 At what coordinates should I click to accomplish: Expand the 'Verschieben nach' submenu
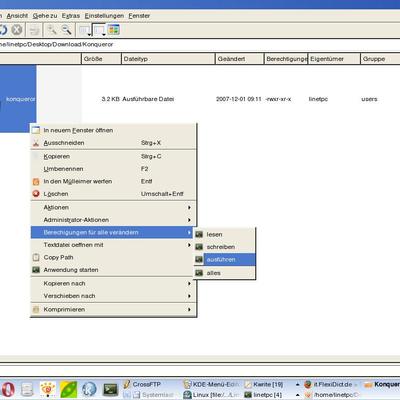click(x=113, y=296)
